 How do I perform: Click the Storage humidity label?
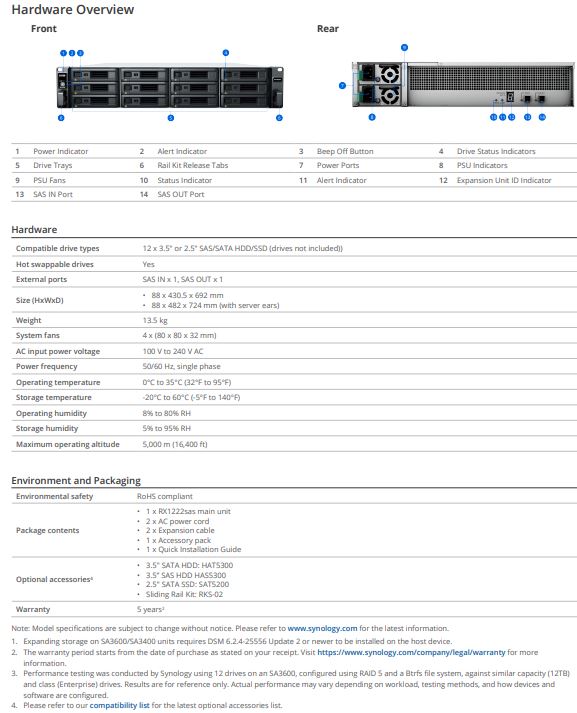(47, 428)
